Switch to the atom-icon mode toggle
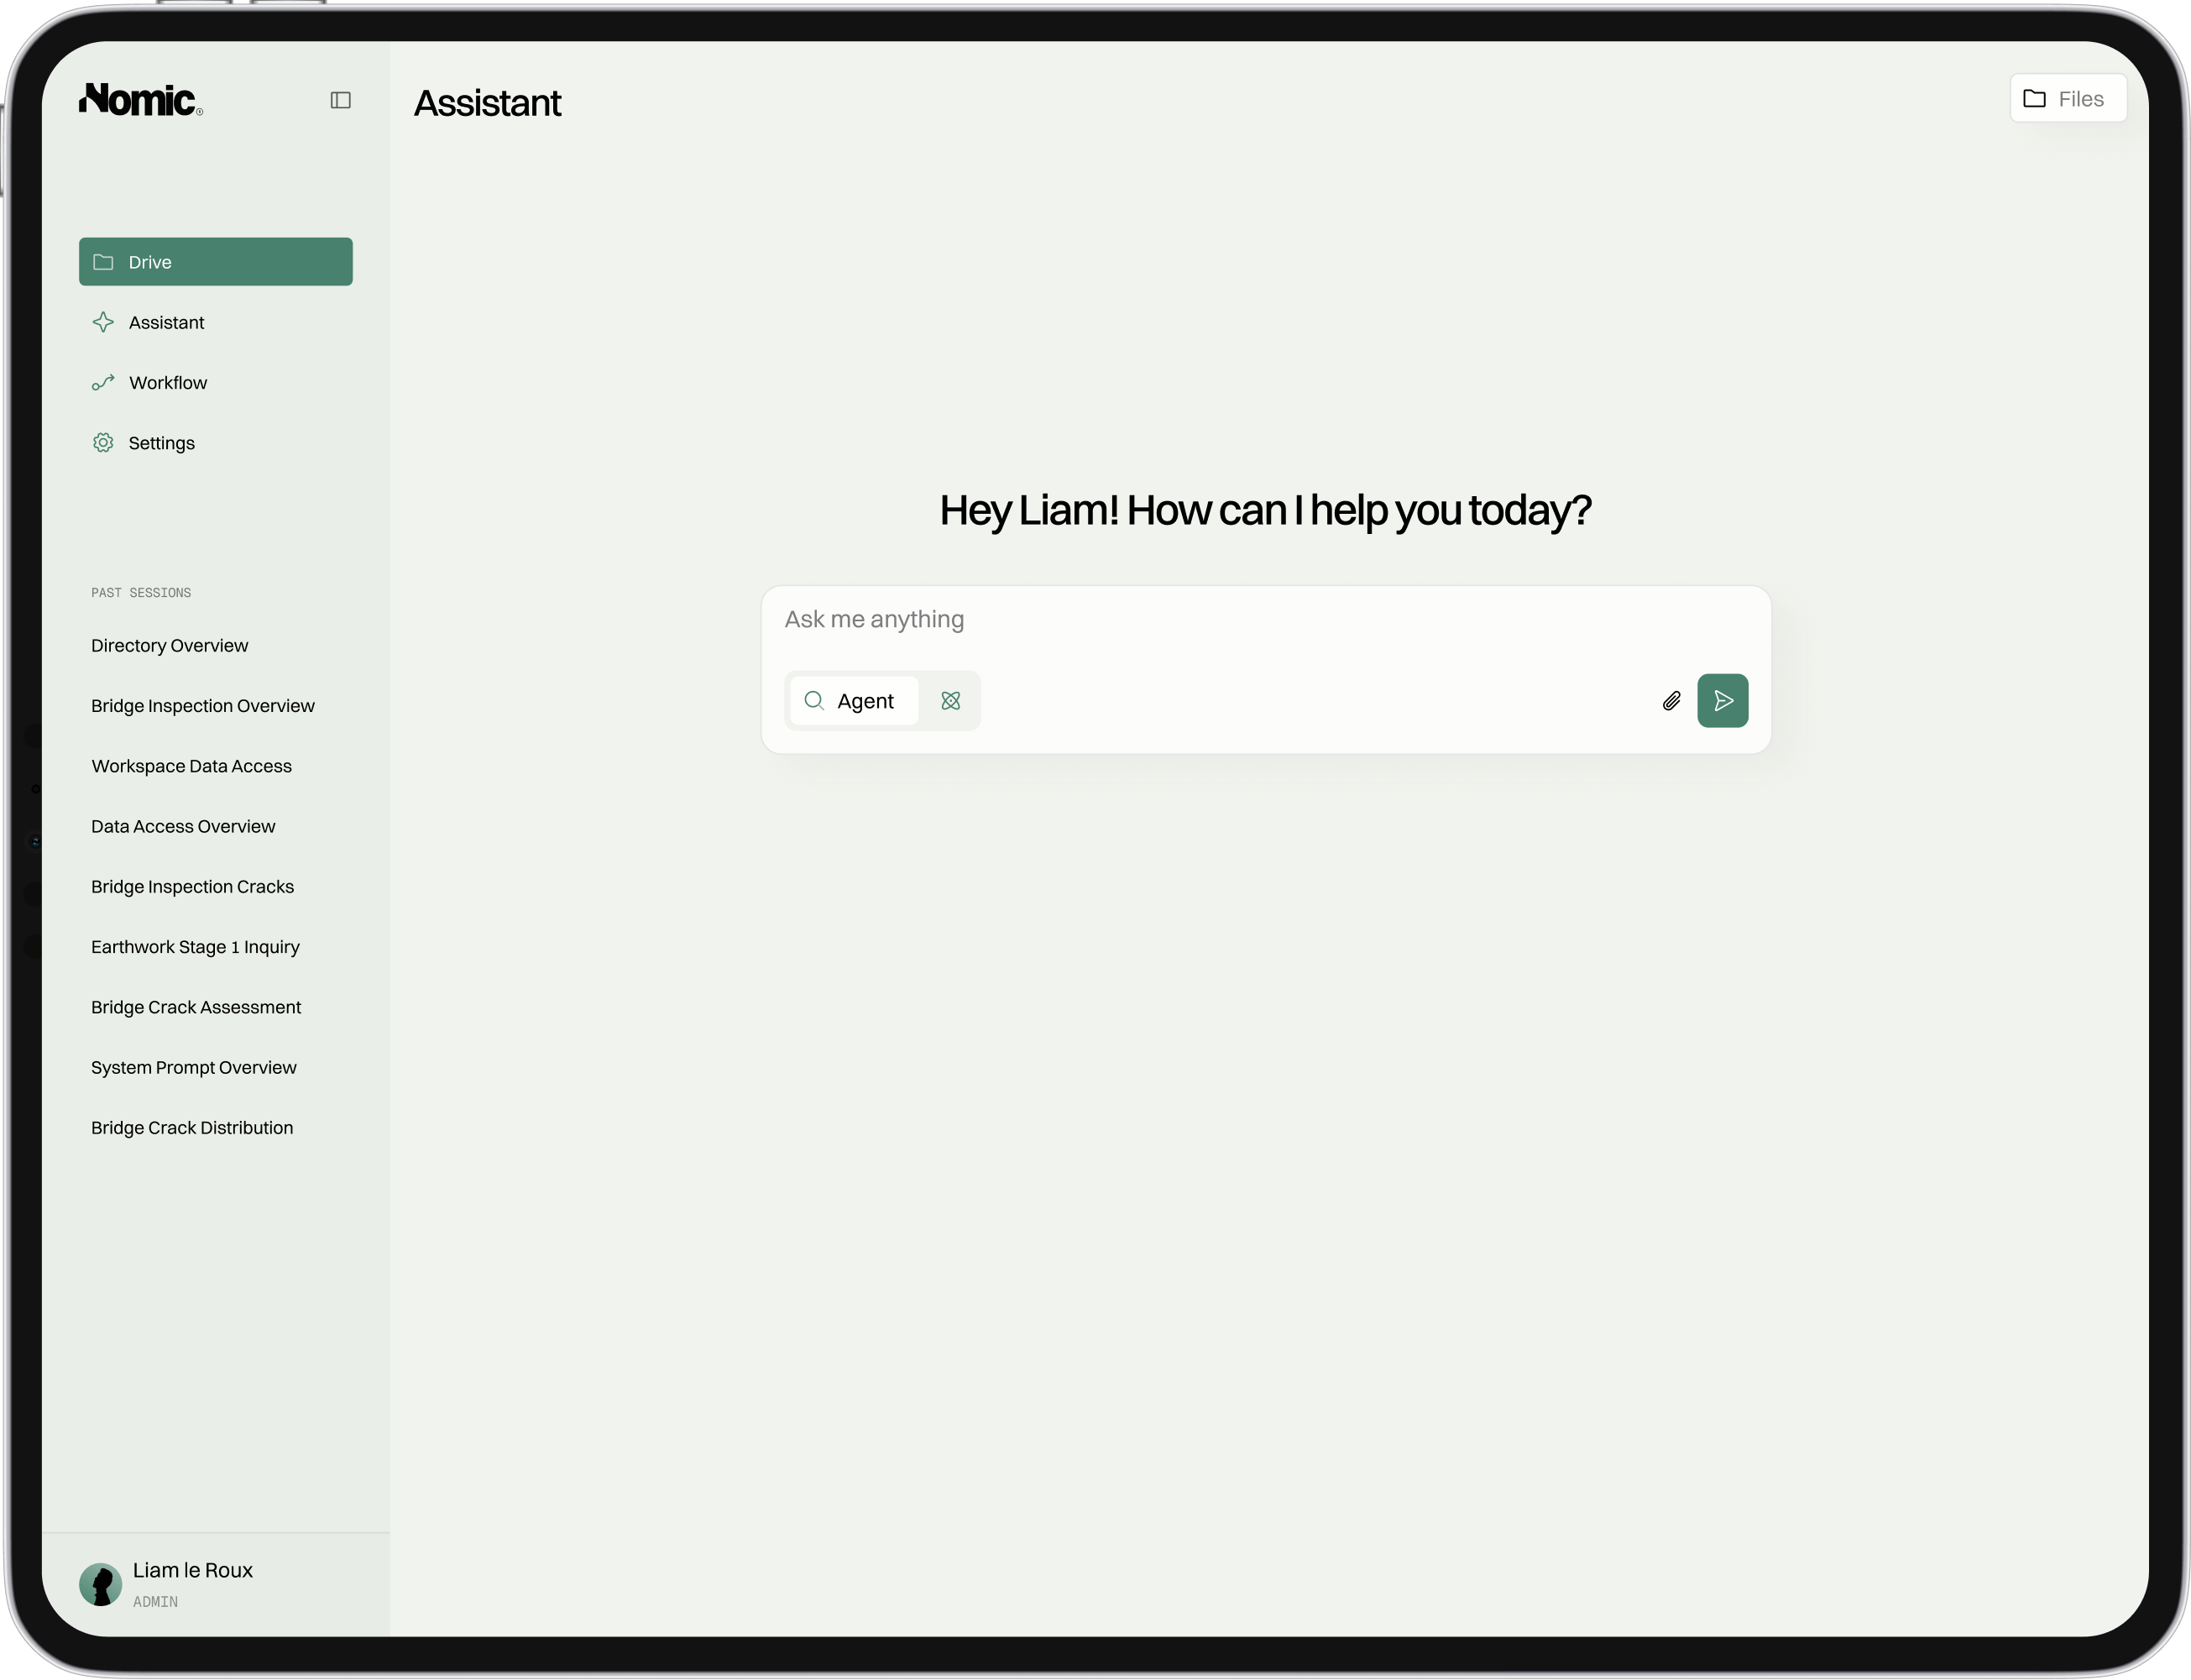This screenshot has width=2191, height=1680. 950,701
